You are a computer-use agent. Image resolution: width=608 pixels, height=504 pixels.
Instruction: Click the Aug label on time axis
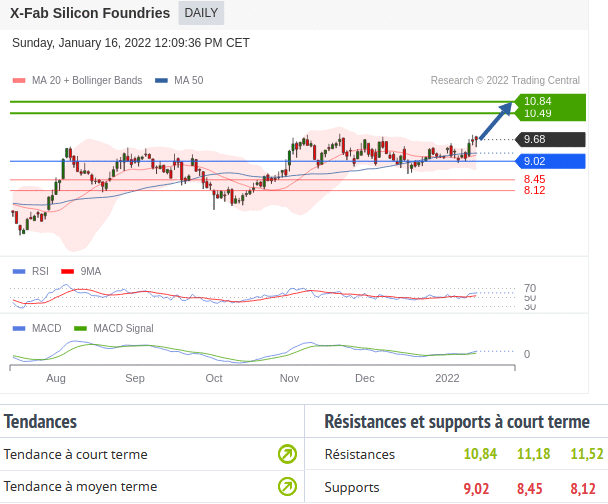click(56, 378)
